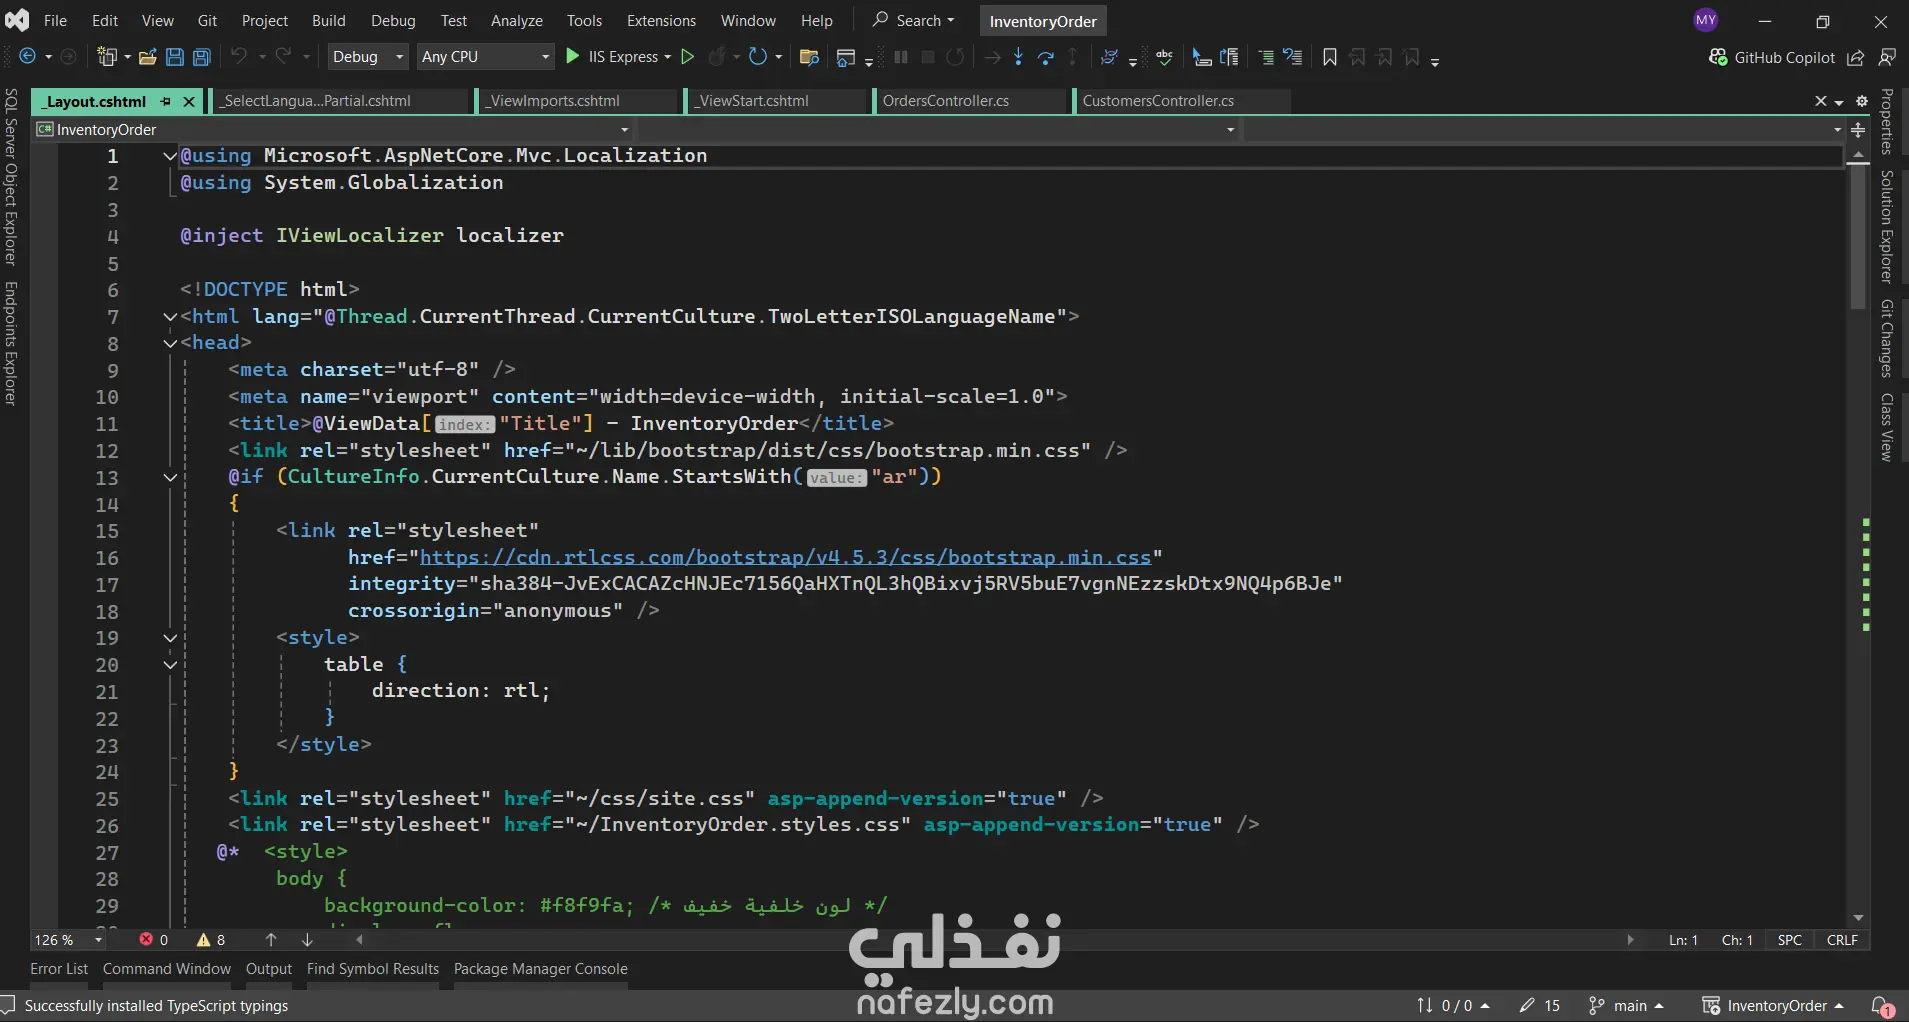
Task: Click the Save All toolbar icon
Action: tap(201, 57)
